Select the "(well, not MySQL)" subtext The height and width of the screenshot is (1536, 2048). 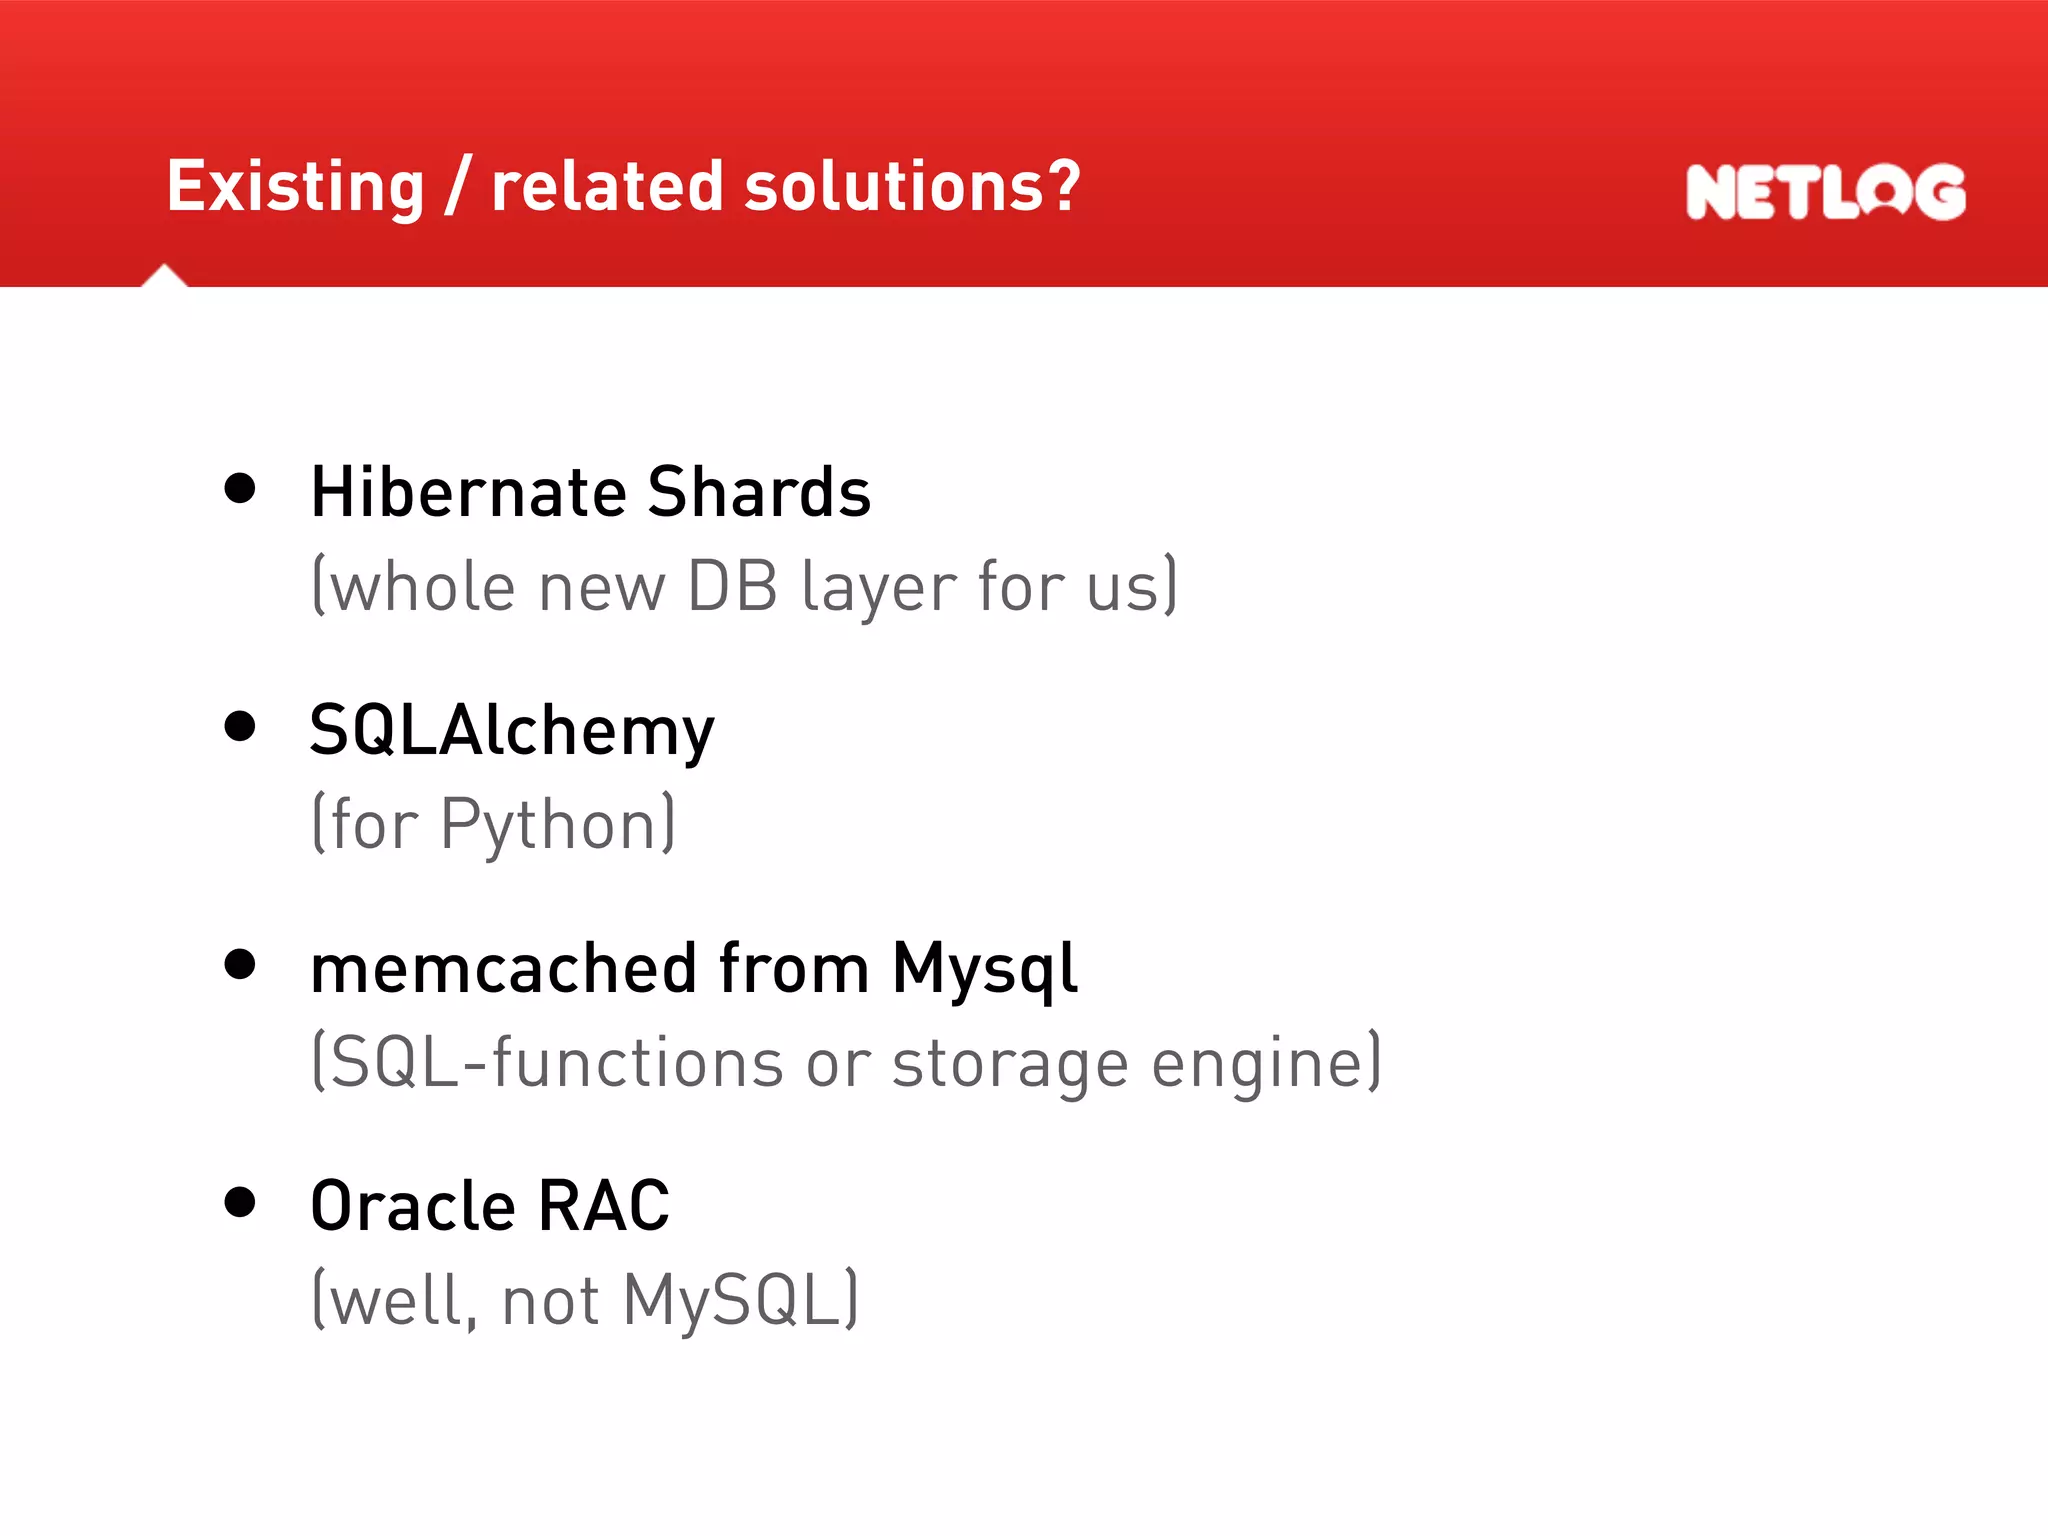[585, 1300]
